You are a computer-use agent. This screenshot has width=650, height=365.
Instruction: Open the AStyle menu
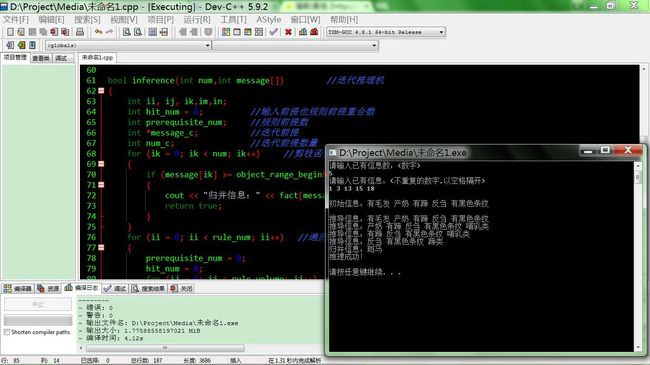[269, 19]
